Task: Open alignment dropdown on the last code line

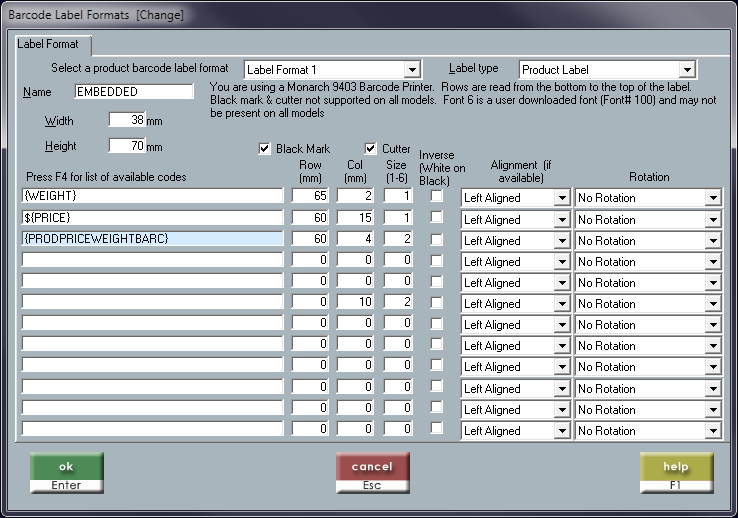Action: click(x=515, y=430)
